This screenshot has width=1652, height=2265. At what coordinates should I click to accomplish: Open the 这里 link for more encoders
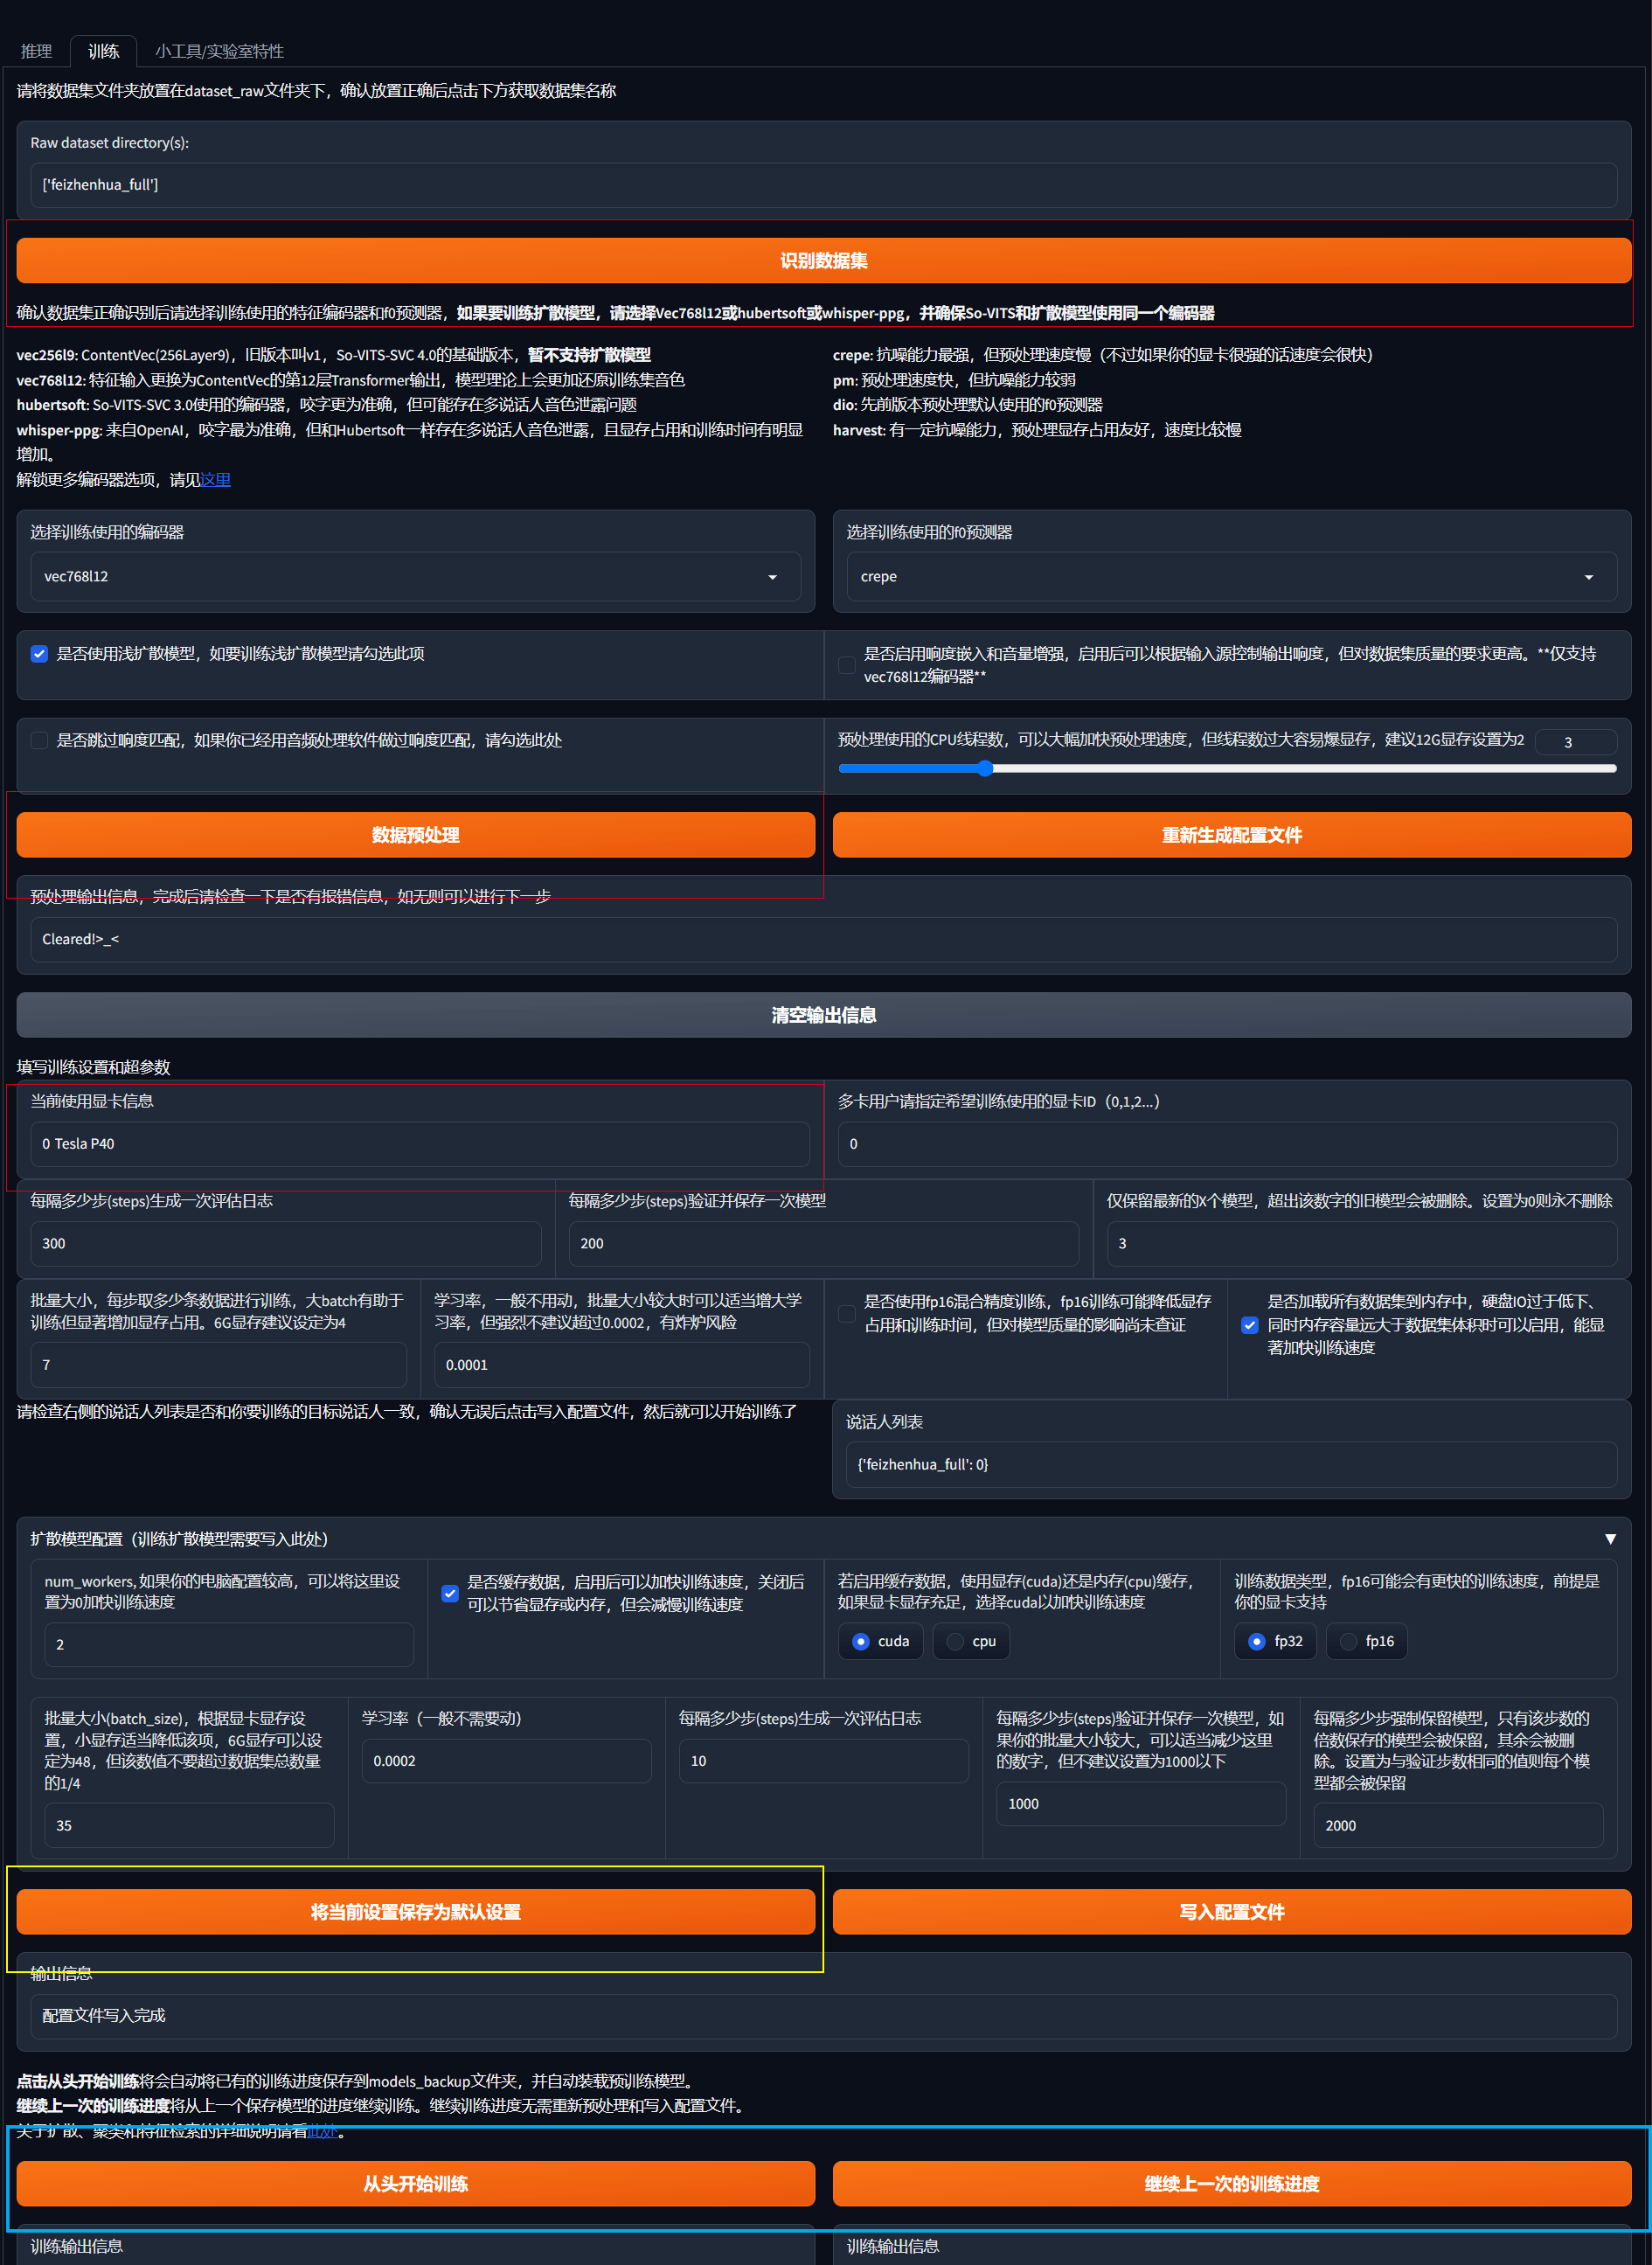tap(215, 480)
